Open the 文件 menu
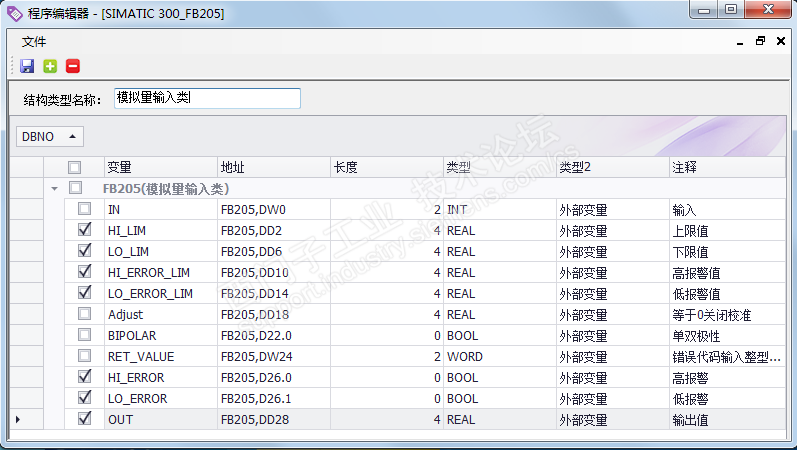The height and width of the screenshot is (450, 797). [x=34, y=42]
